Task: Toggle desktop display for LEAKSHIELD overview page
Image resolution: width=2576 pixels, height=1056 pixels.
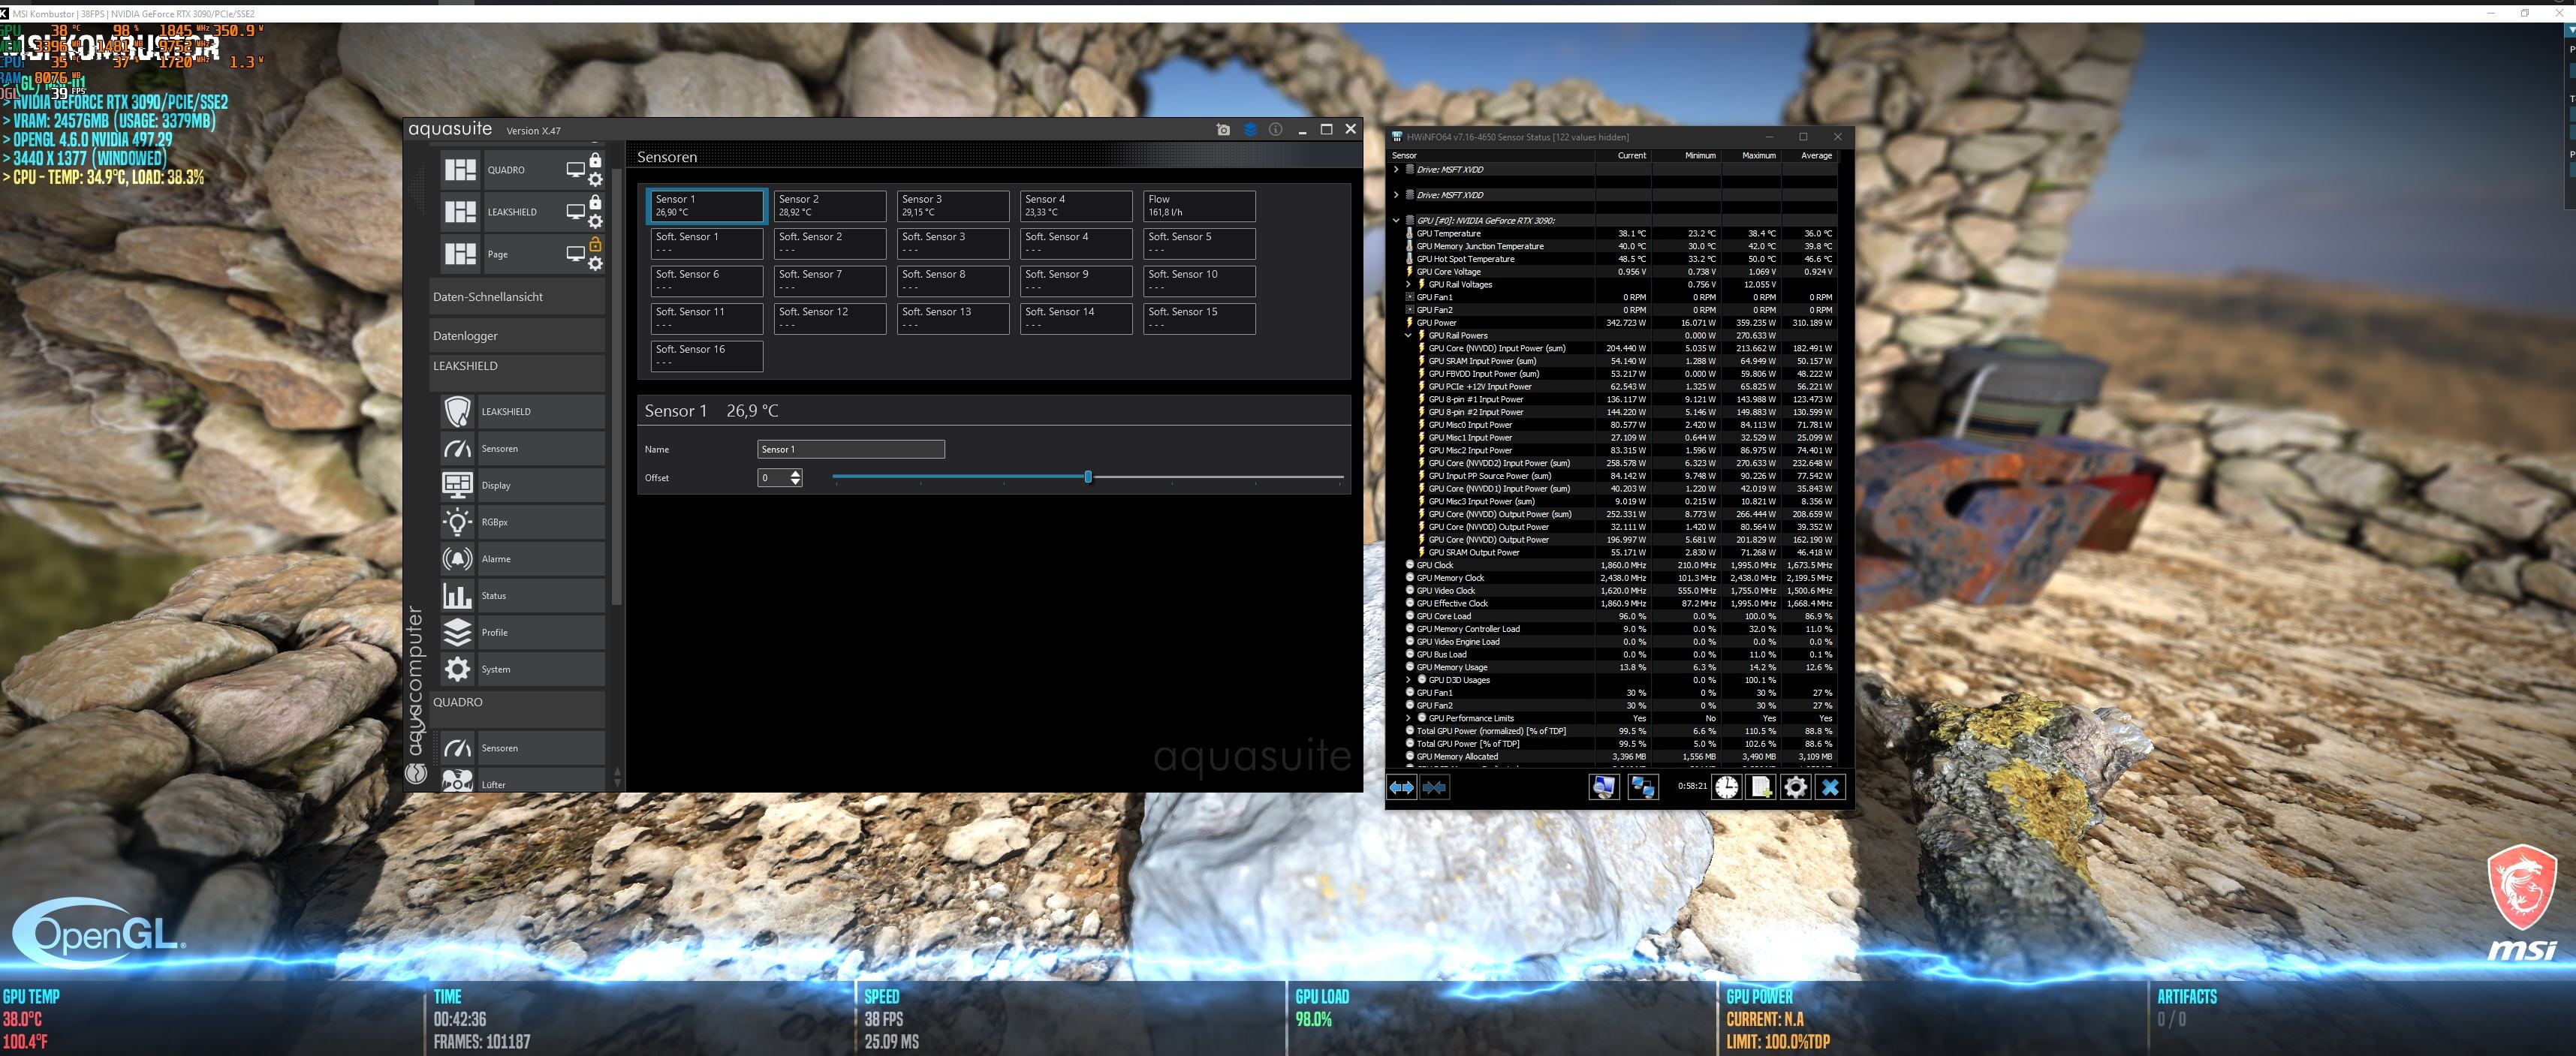Action: pyautogui.click(x=575, y=212)
